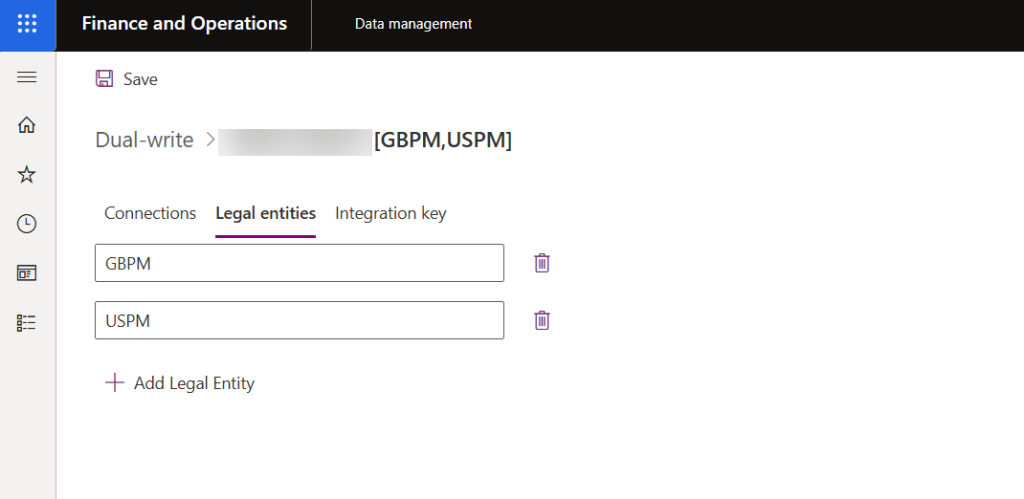
Task: Show Recent items clock icon
Action: pyautogui.click(x=27, y=224)
